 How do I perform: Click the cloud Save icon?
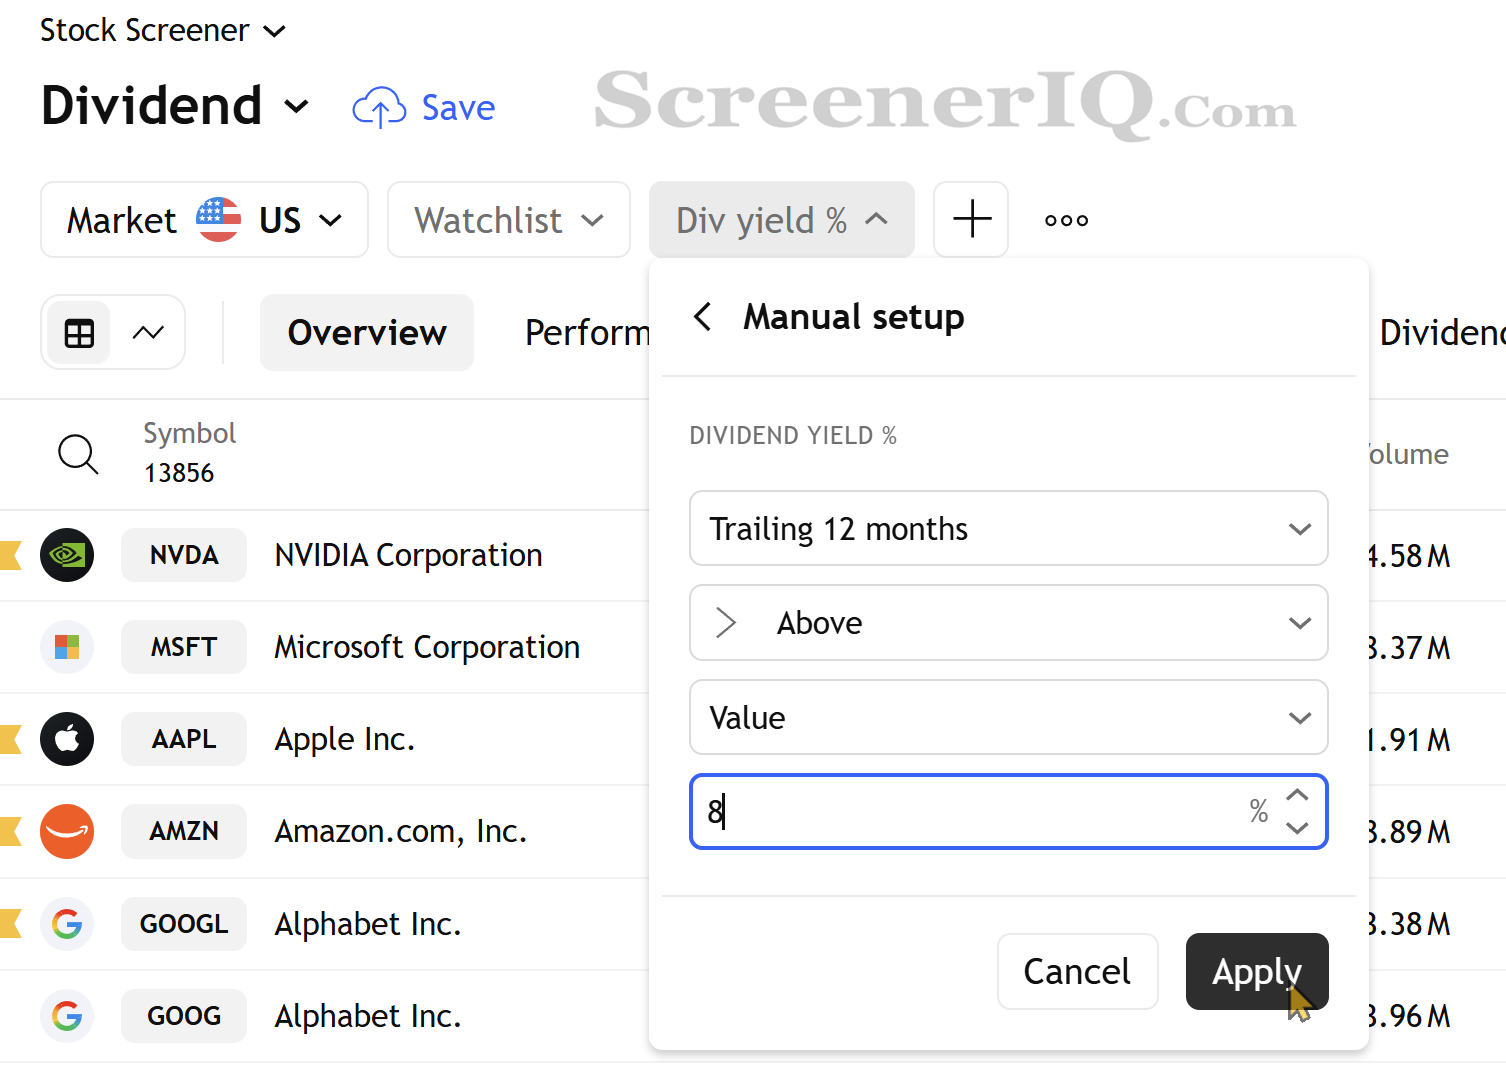(379, 107)
